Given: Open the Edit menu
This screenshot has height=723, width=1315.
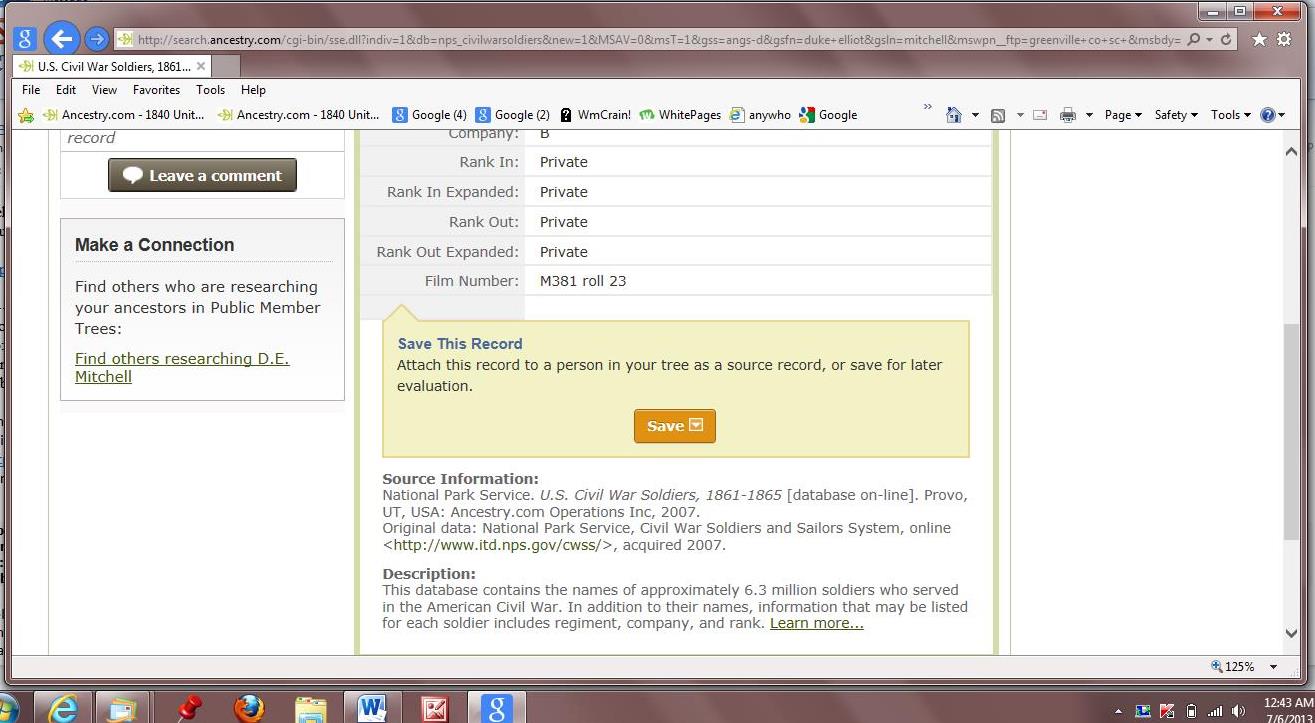Looking at the screenshot, I should click(x=66, y=90).
